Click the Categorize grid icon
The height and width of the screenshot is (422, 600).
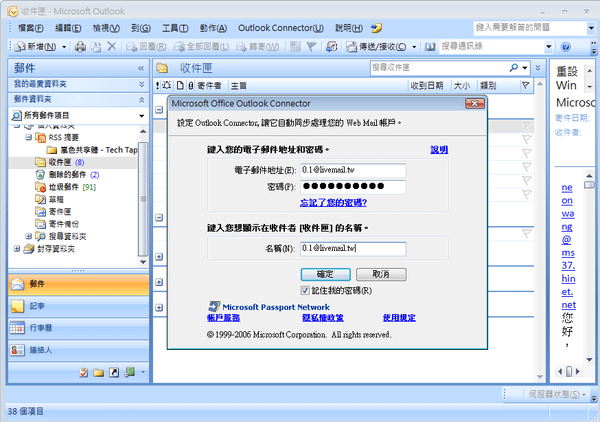295,47
